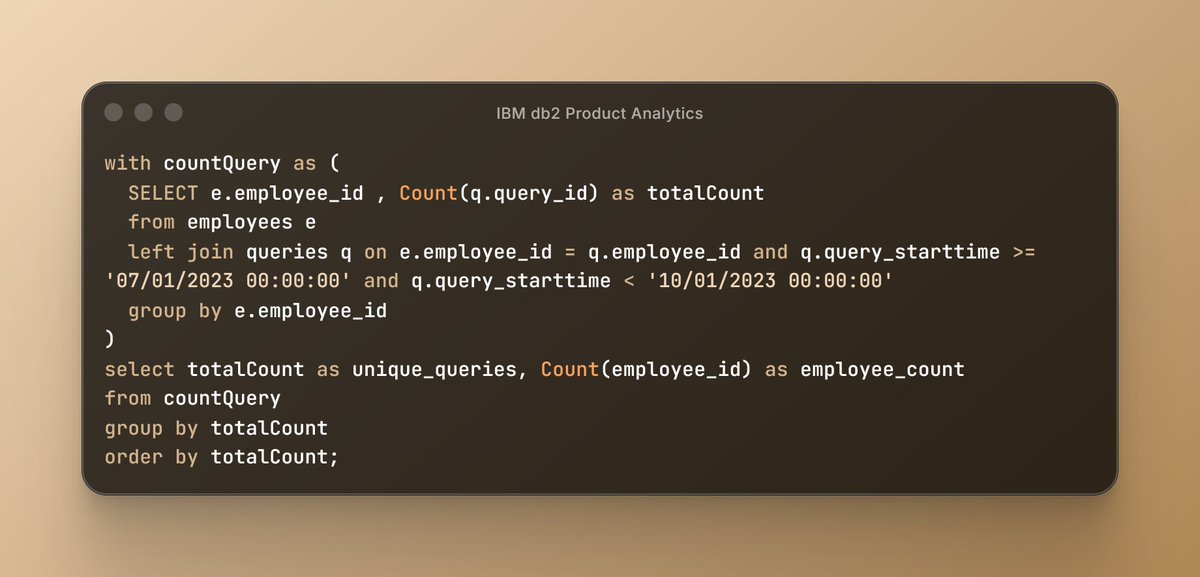The width and height of the screenshot is (1200, 577).
Task: Click 'Count(q.query_id)' expression
Action: click(499, 193)
